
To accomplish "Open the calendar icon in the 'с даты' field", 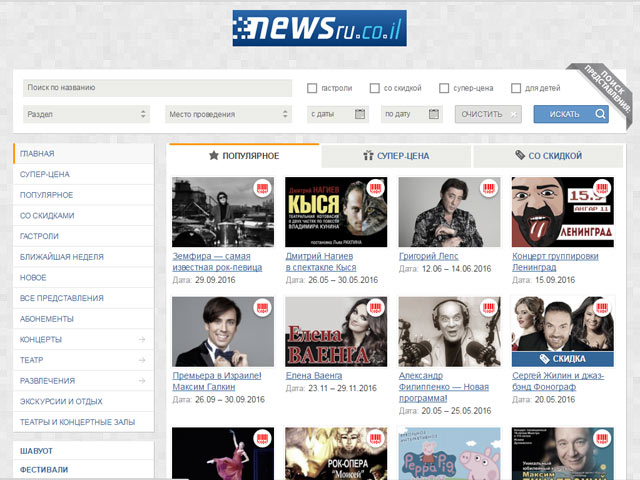I will point(360,114).
